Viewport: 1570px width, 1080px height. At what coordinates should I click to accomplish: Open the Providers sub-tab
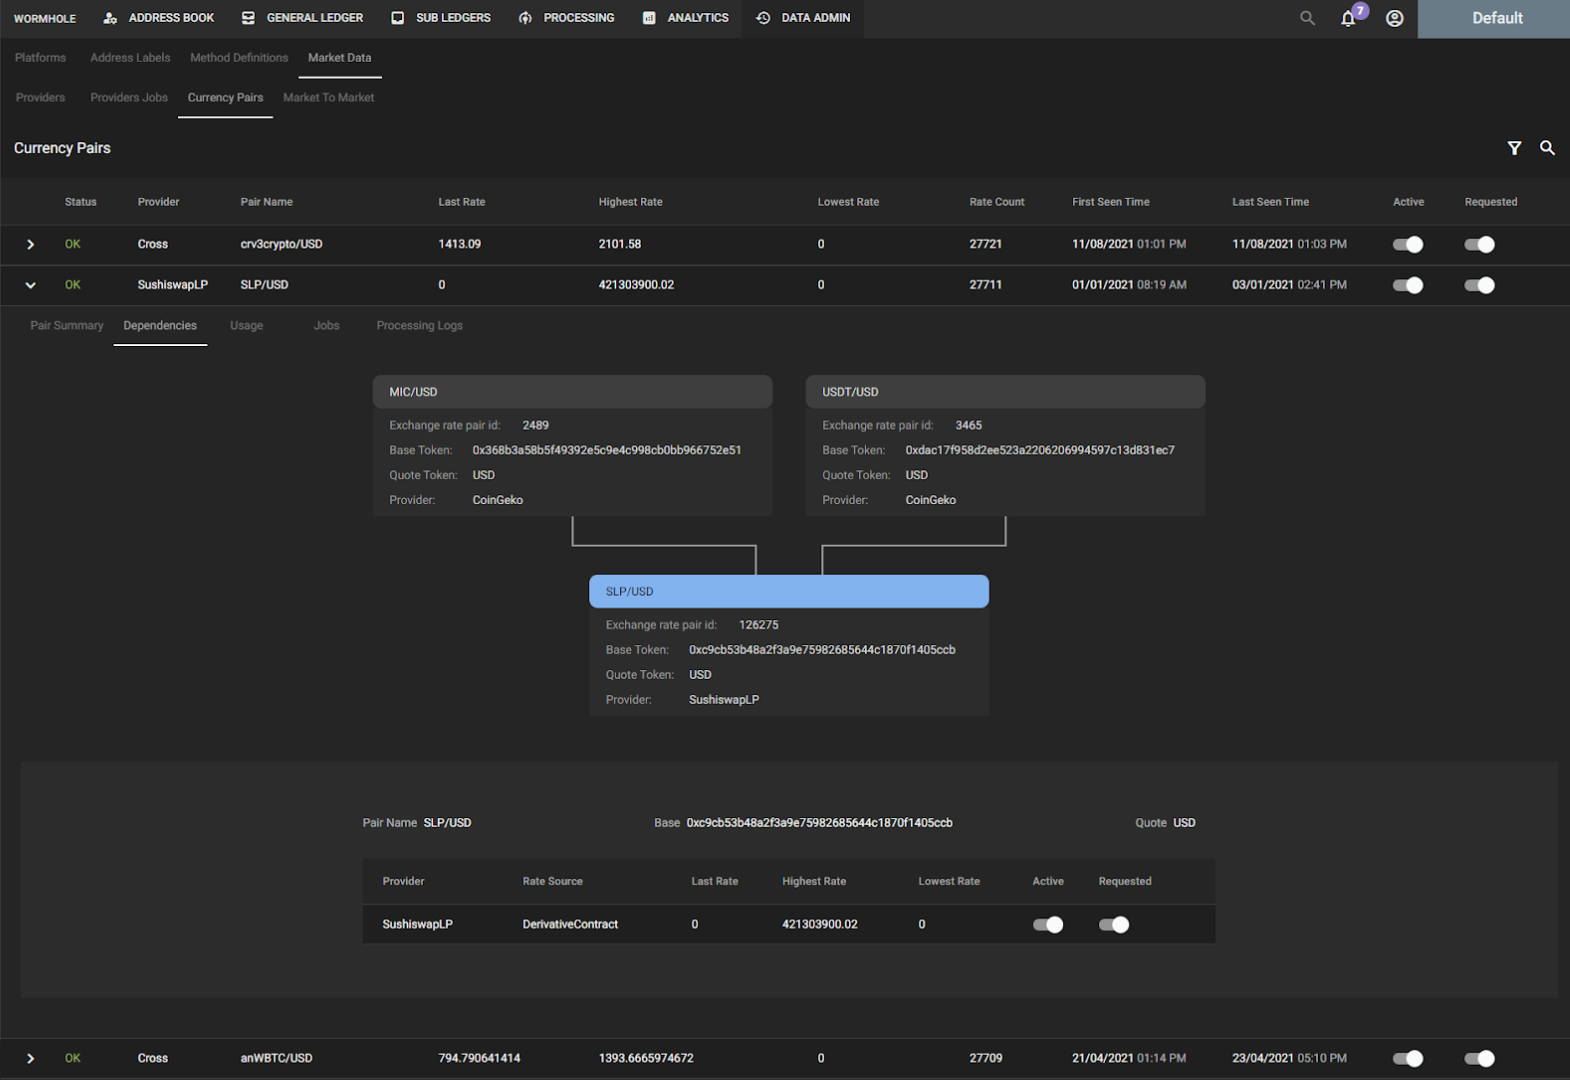[40, 98]
